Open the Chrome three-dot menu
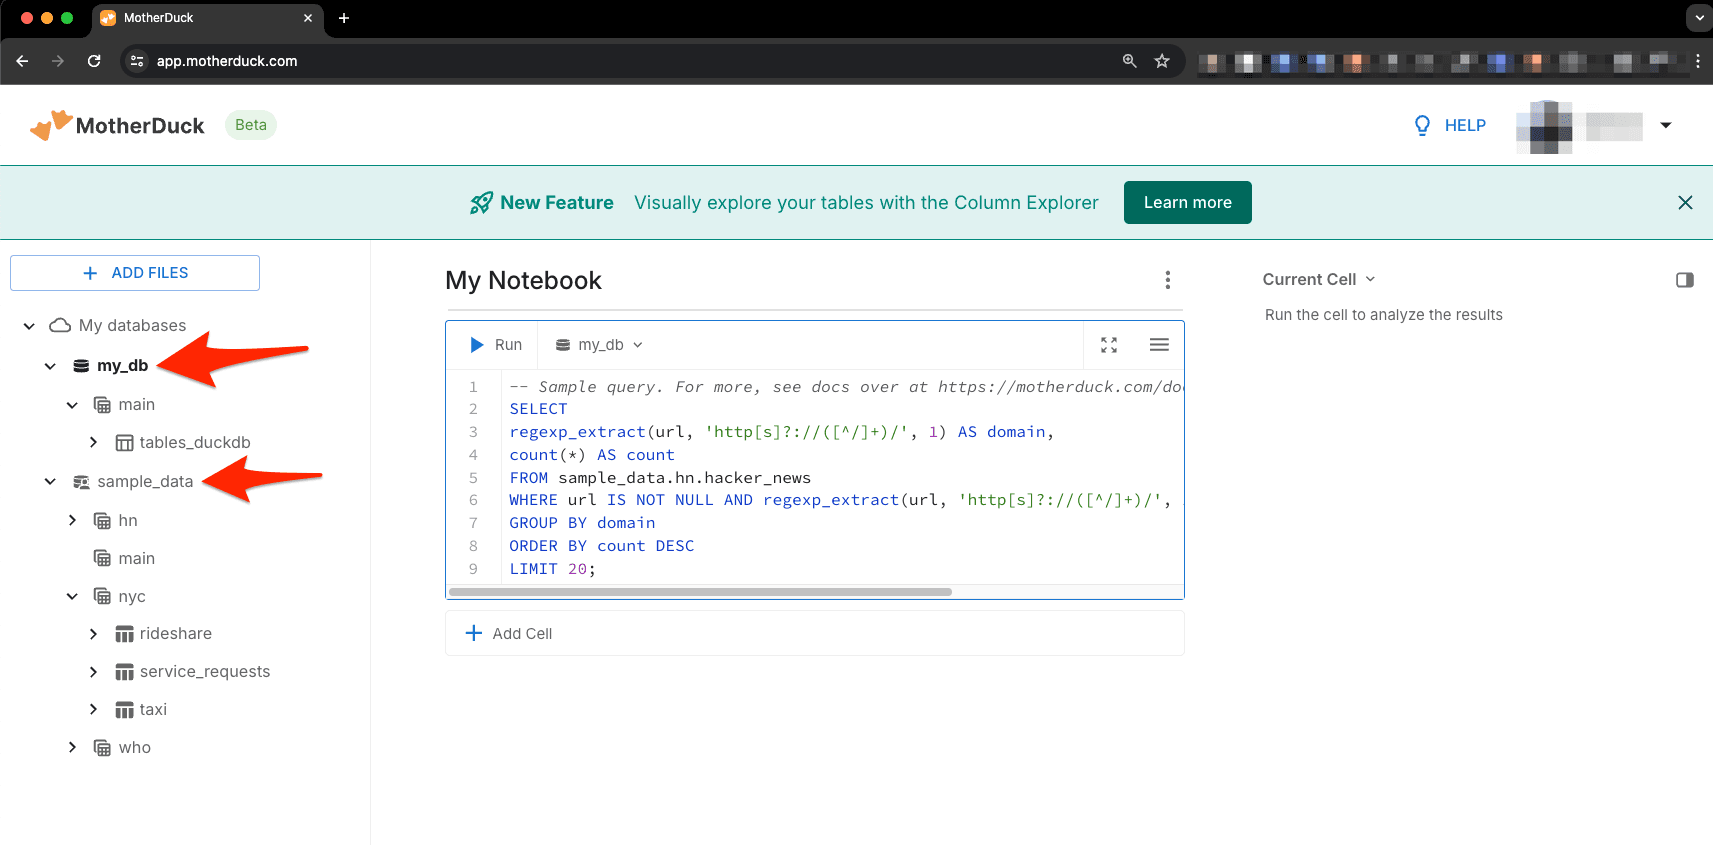The width and height of the screenshot is (1713, 845). click(x=1698, y=61)
